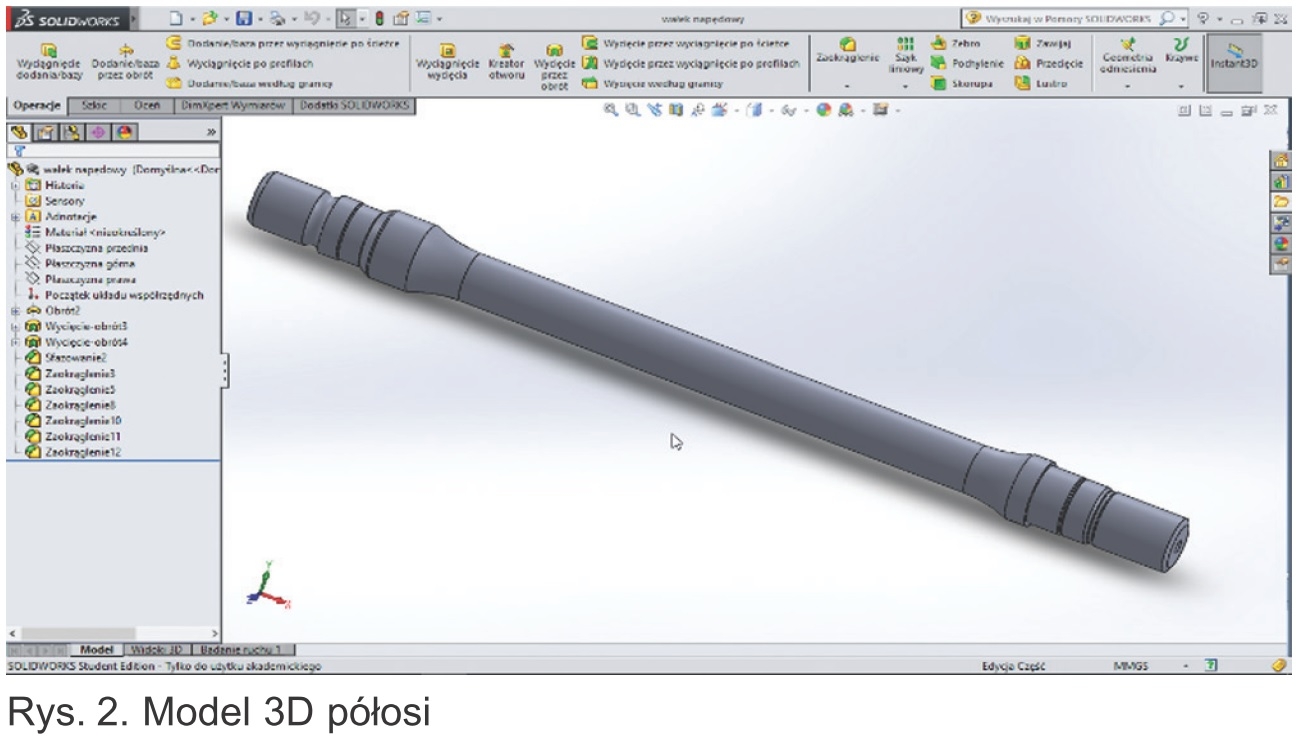Open the Dodatki SOLIDWORKS tab
Viewport: 1303px width, 745px height.
tap(354, 105)
